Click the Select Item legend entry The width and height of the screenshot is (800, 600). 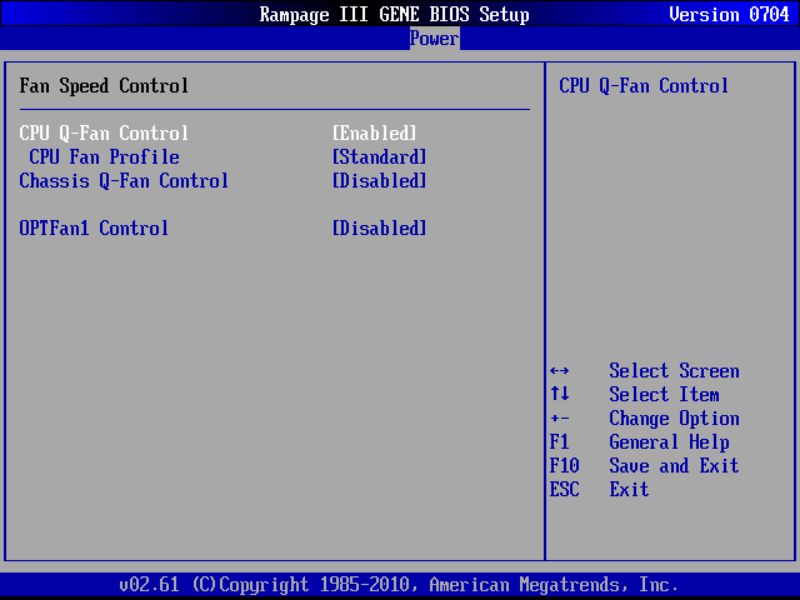664,394
